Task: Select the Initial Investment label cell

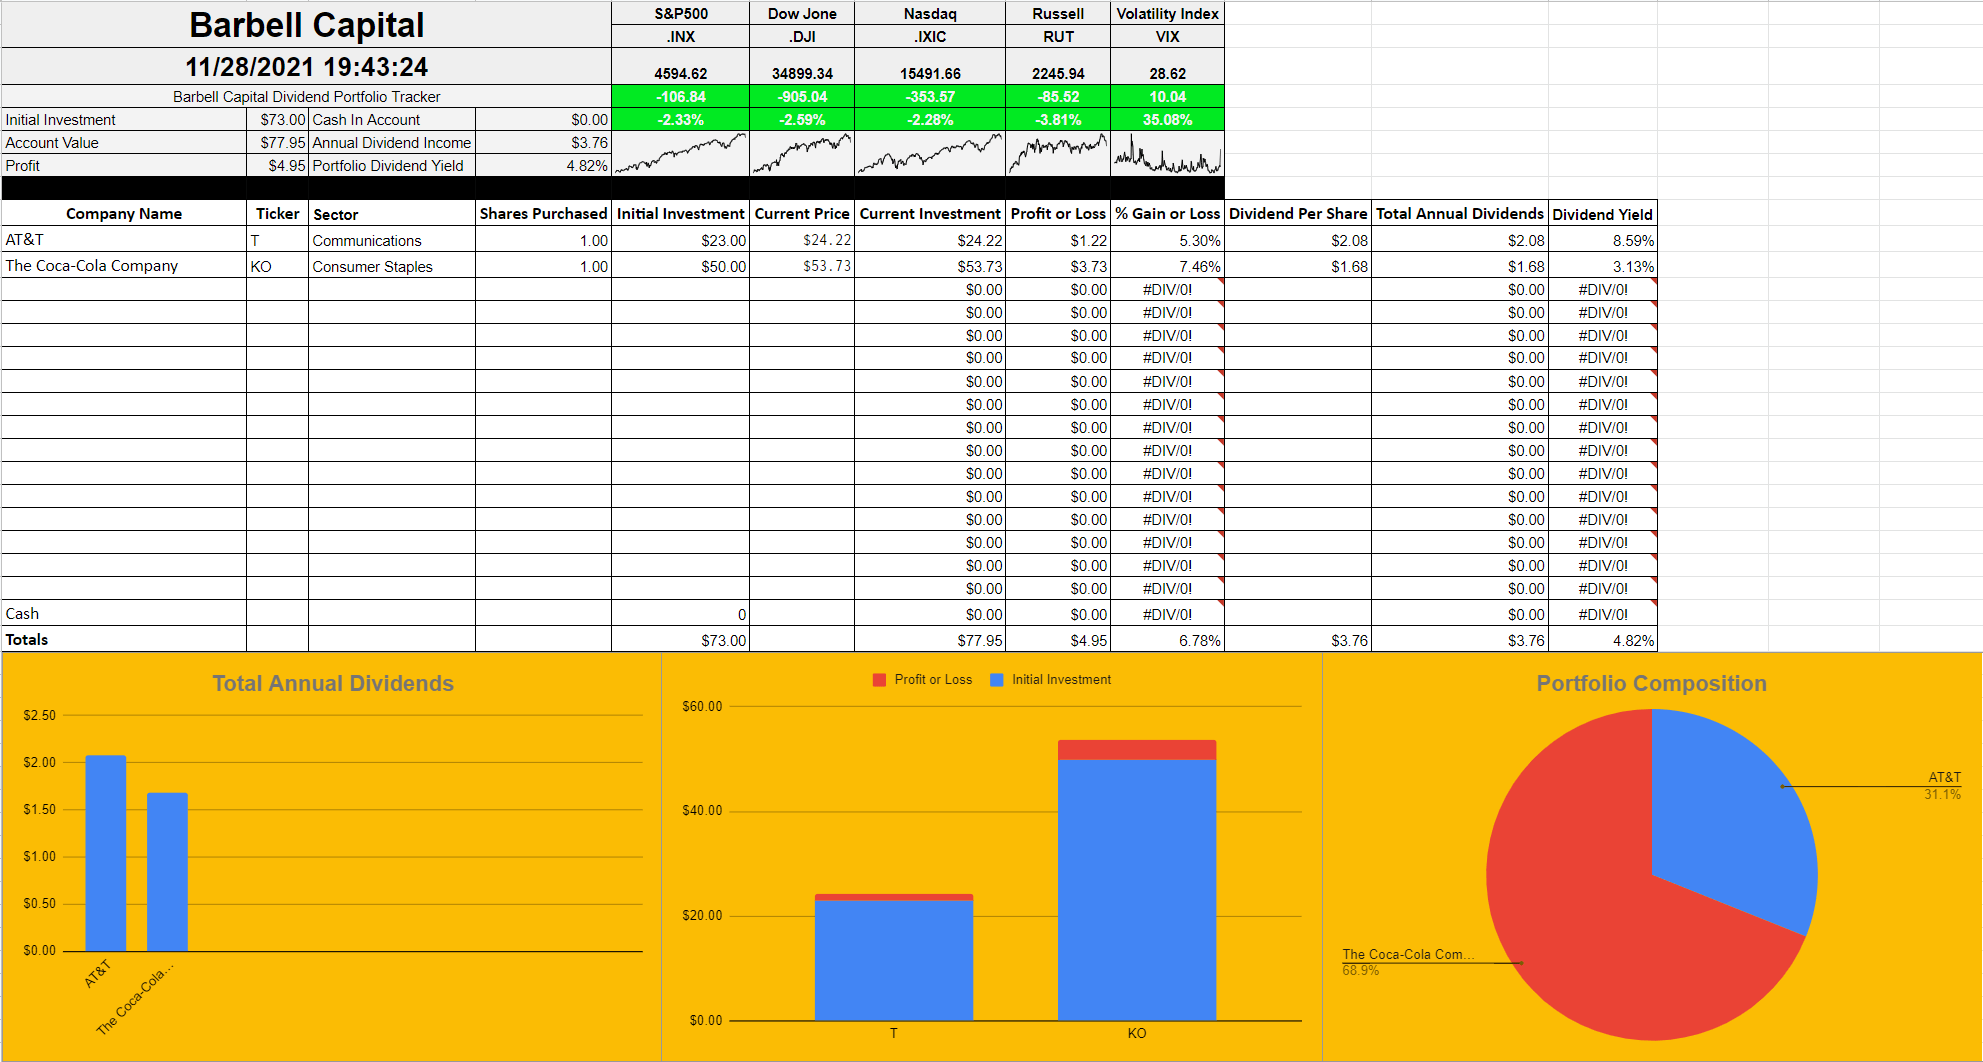Action: (124, 120)
